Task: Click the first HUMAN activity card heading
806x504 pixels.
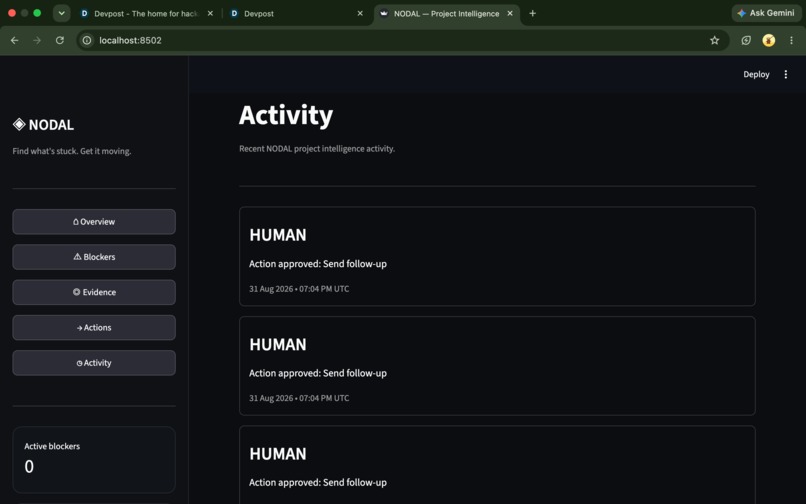Action: [278, 235]
